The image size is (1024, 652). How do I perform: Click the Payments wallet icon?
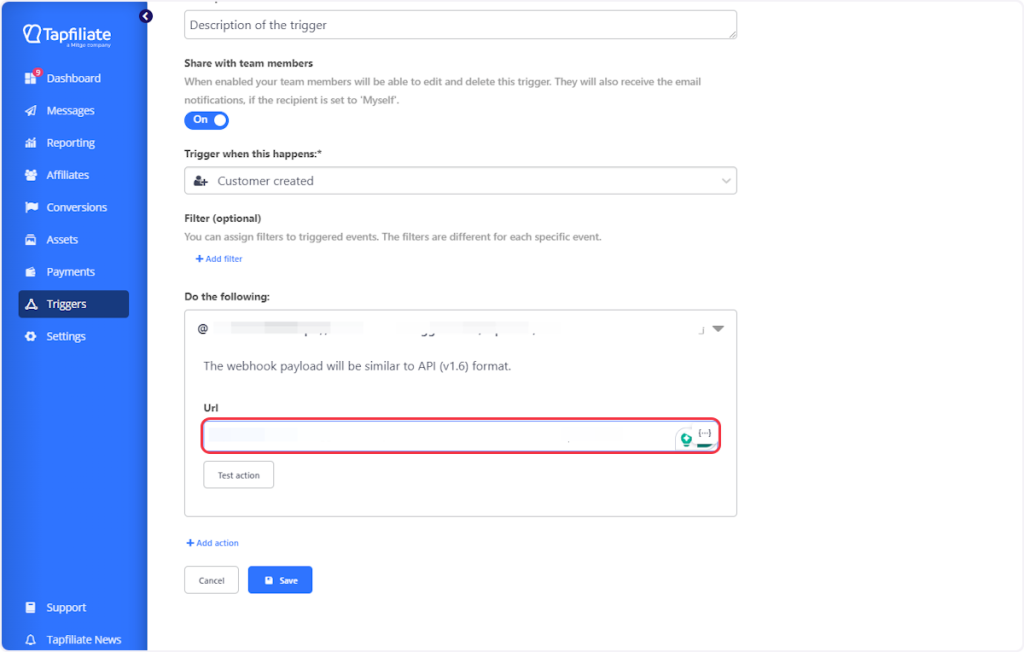coord(30,272)
